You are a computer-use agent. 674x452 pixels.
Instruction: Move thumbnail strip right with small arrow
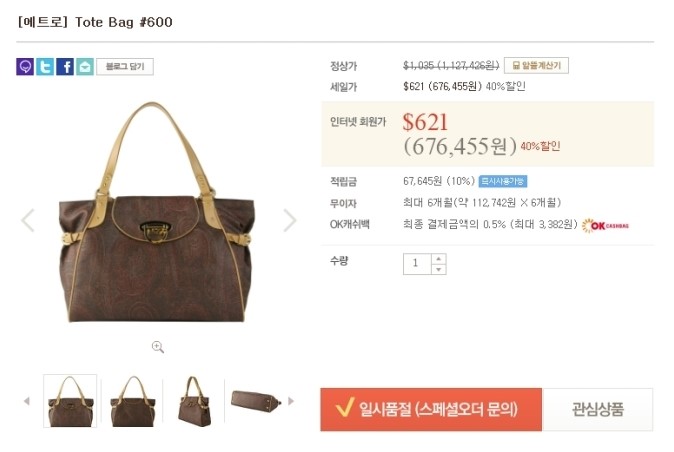(291, 401)
